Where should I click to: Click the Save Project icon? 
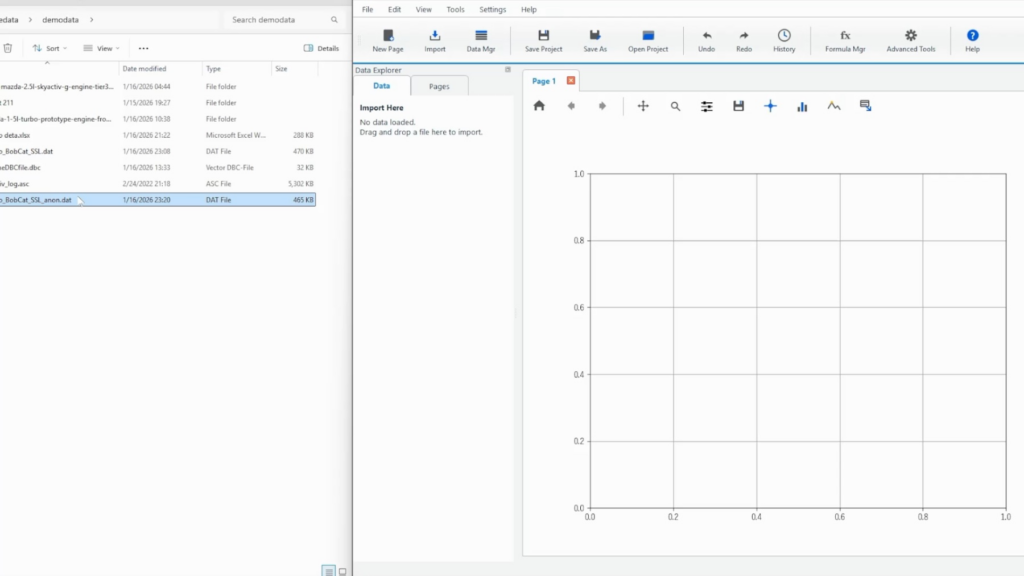pos(543,36)
